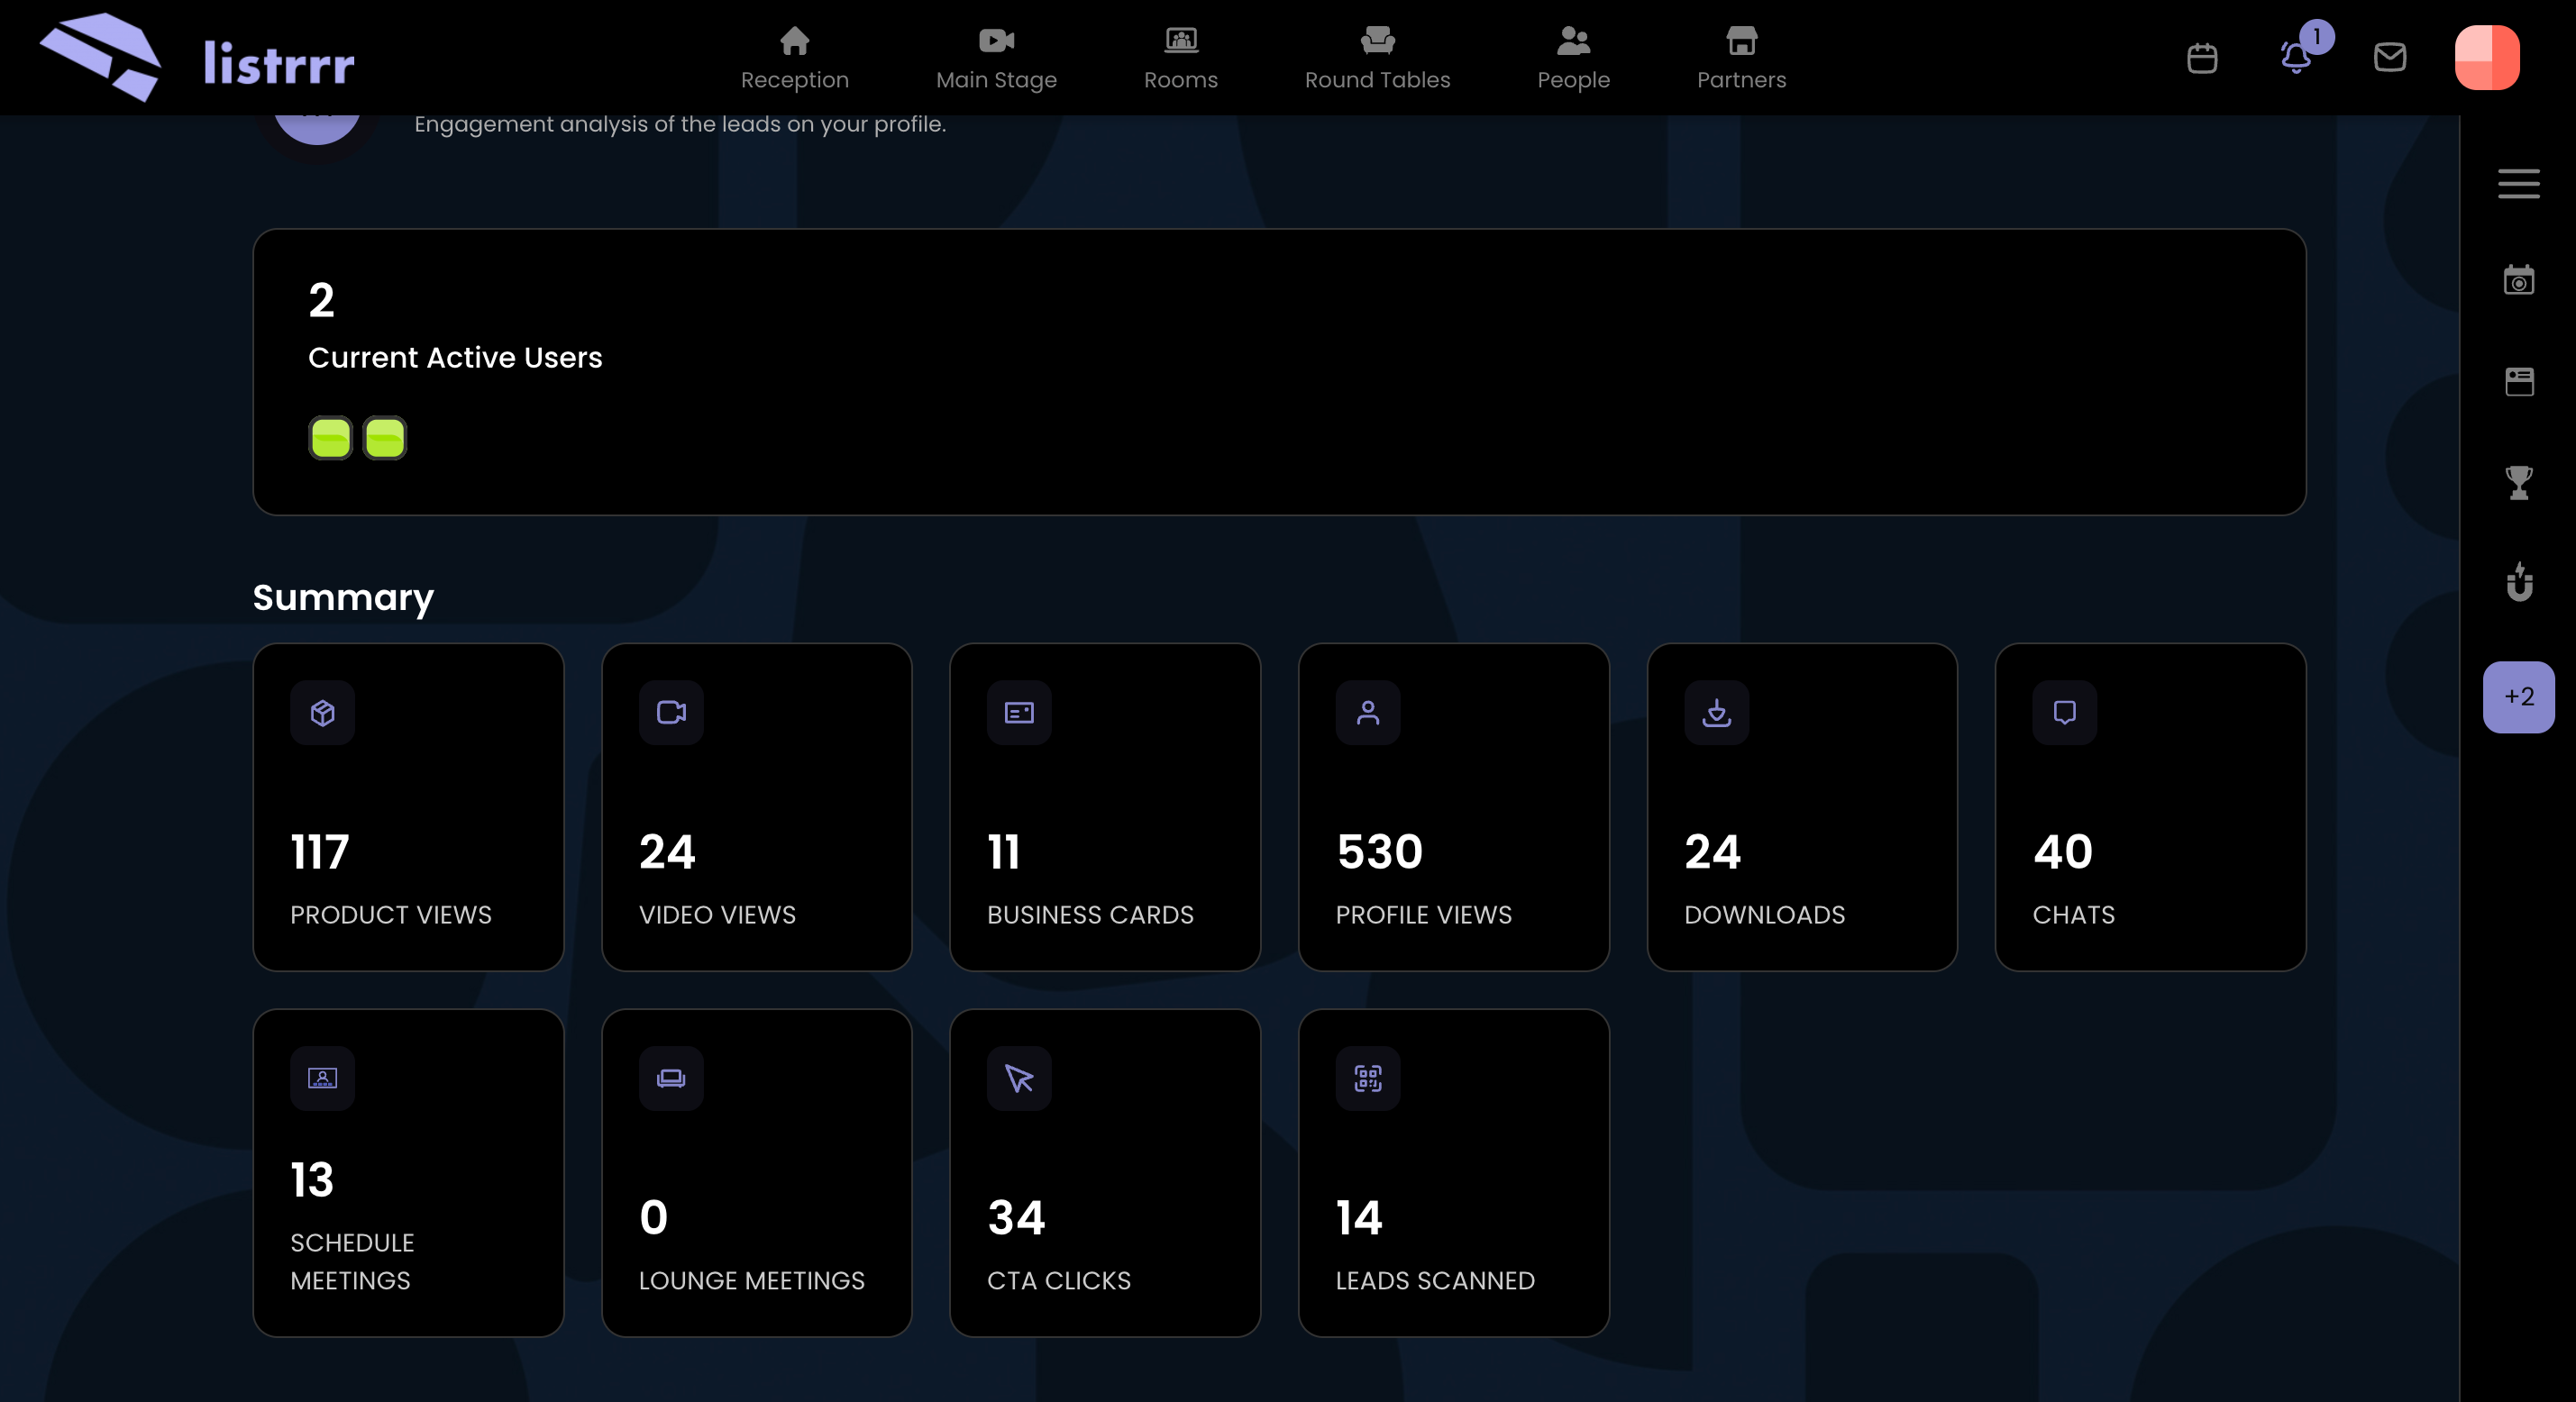Click the LOUNGE MEETINGS label

751,1281
